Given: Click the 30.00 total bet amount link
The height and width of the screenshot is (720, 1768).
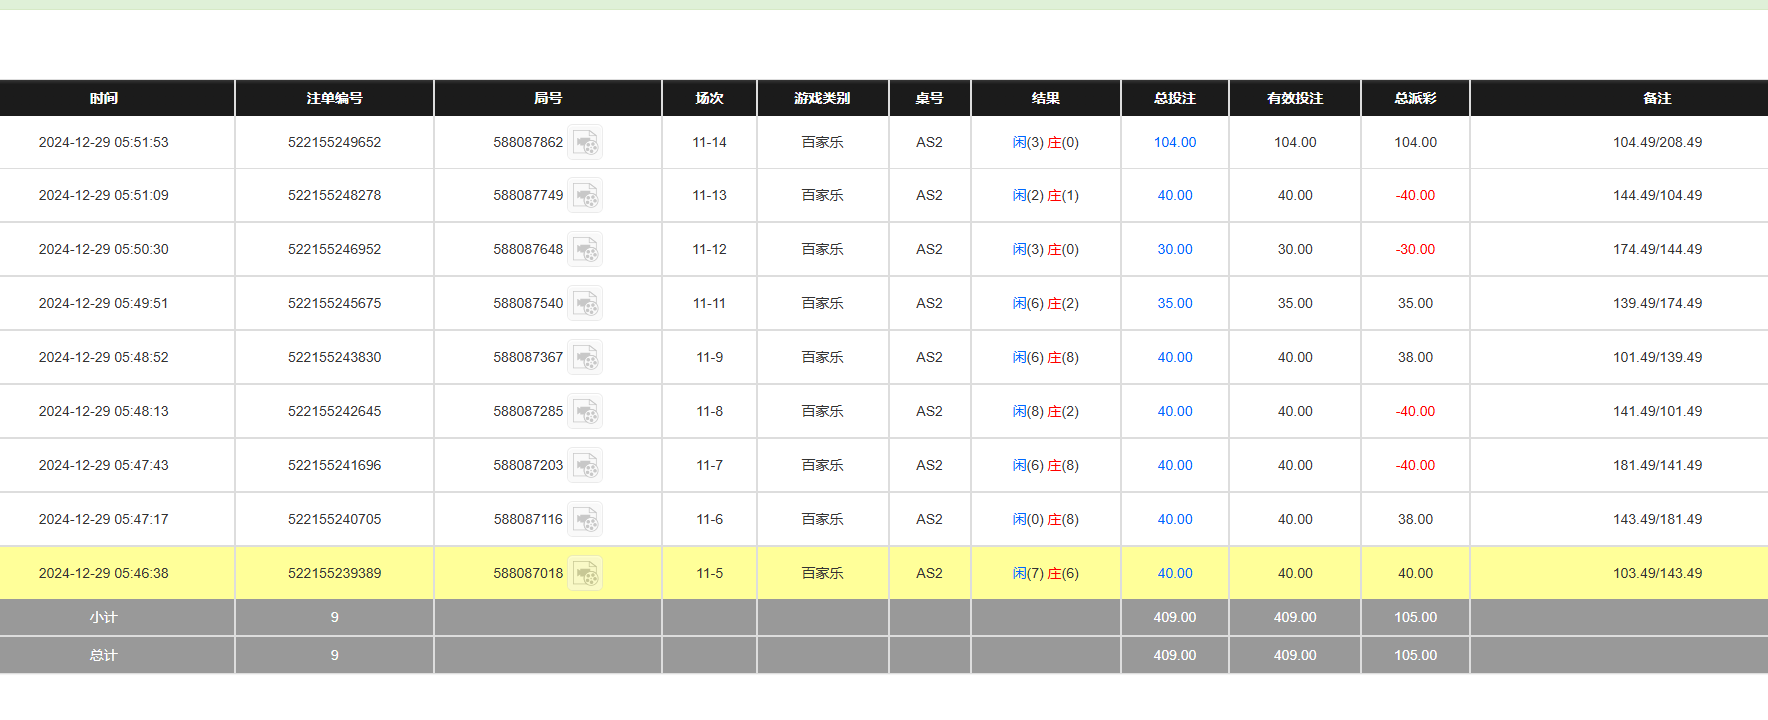Looking at the screenshot, I should pyautogui.click(x=1174, y=250).
